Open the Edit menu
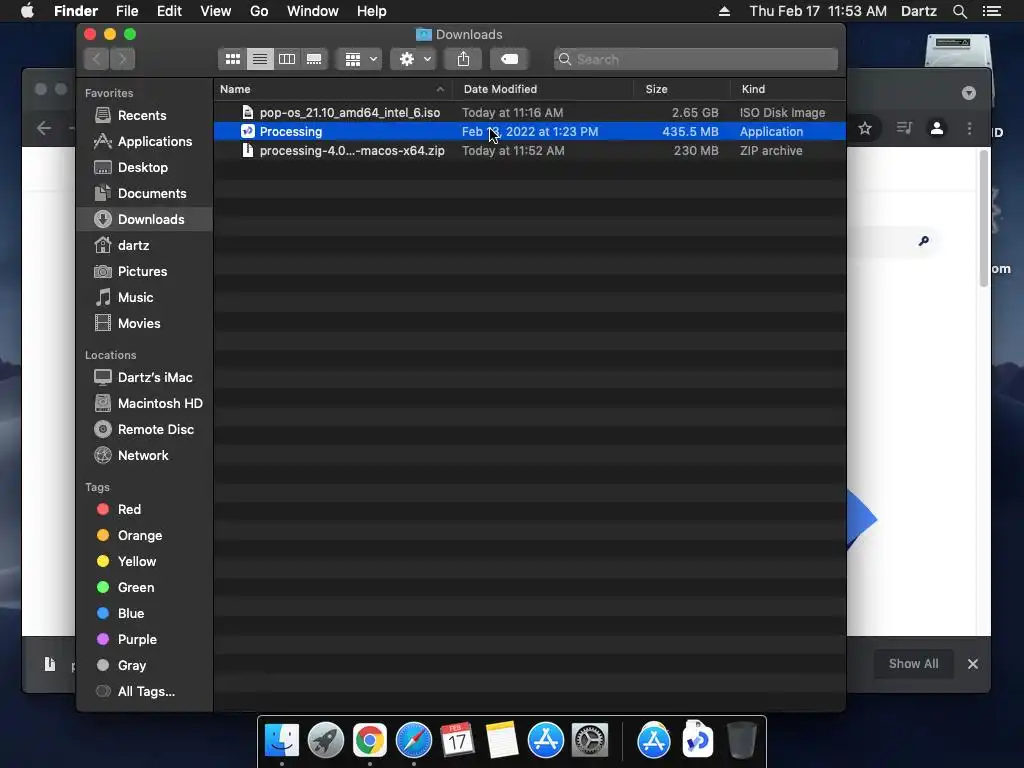Viewport: 1024px width, 768px height. (169, 11)
